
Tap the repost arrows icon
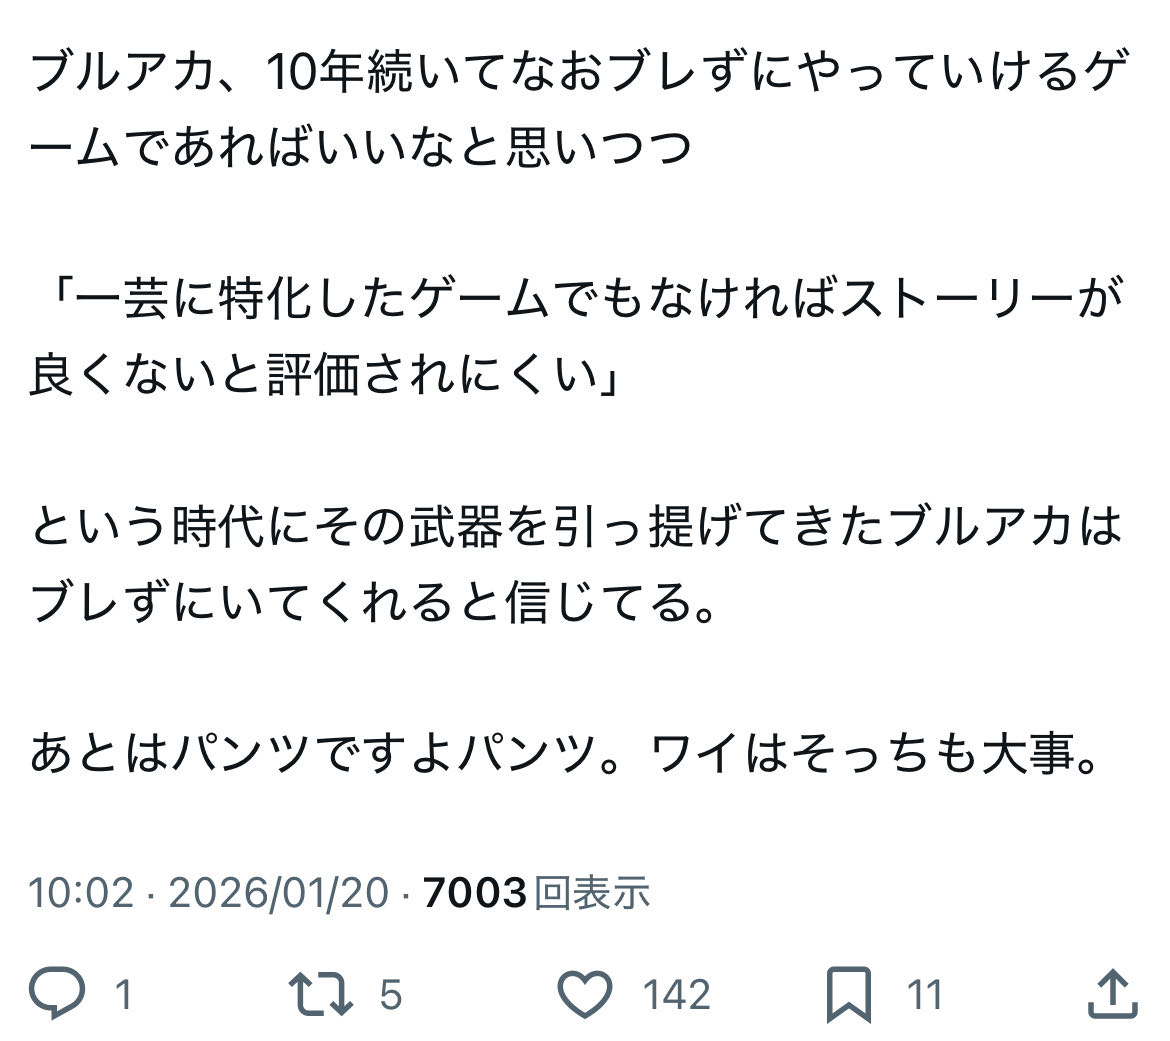[x=320, y=994]
